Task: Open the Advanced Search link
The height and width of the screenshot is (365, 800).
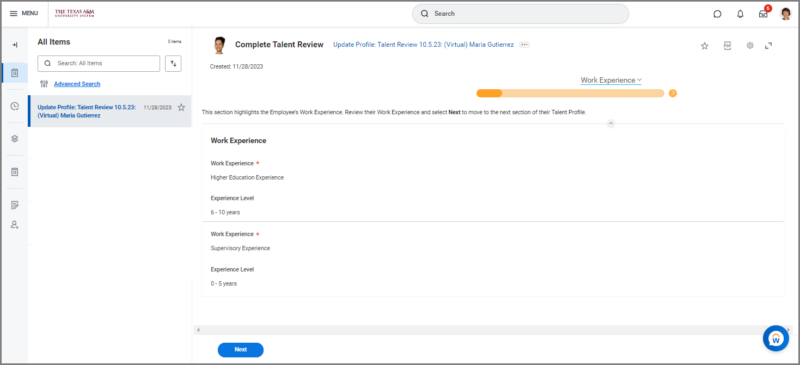Action: 77,84
